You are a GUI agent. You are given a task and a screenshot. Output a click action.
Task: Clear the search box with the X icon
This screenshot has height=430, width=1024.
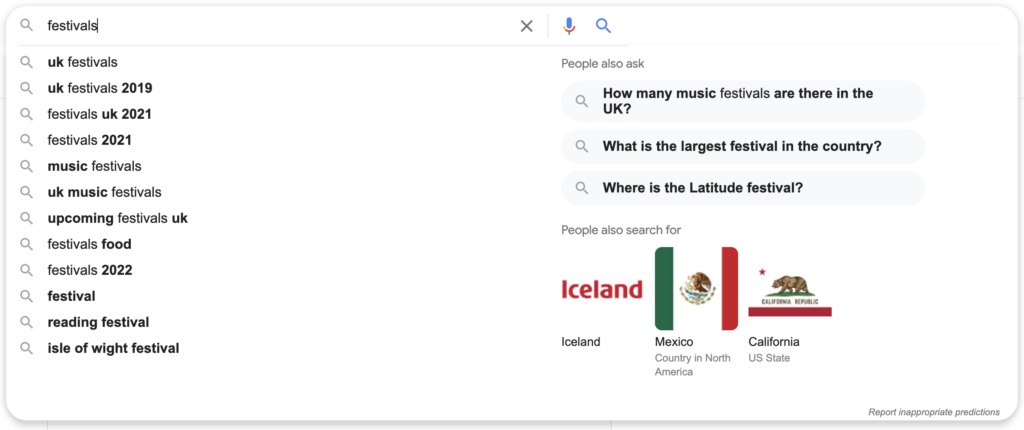(526, 26)
